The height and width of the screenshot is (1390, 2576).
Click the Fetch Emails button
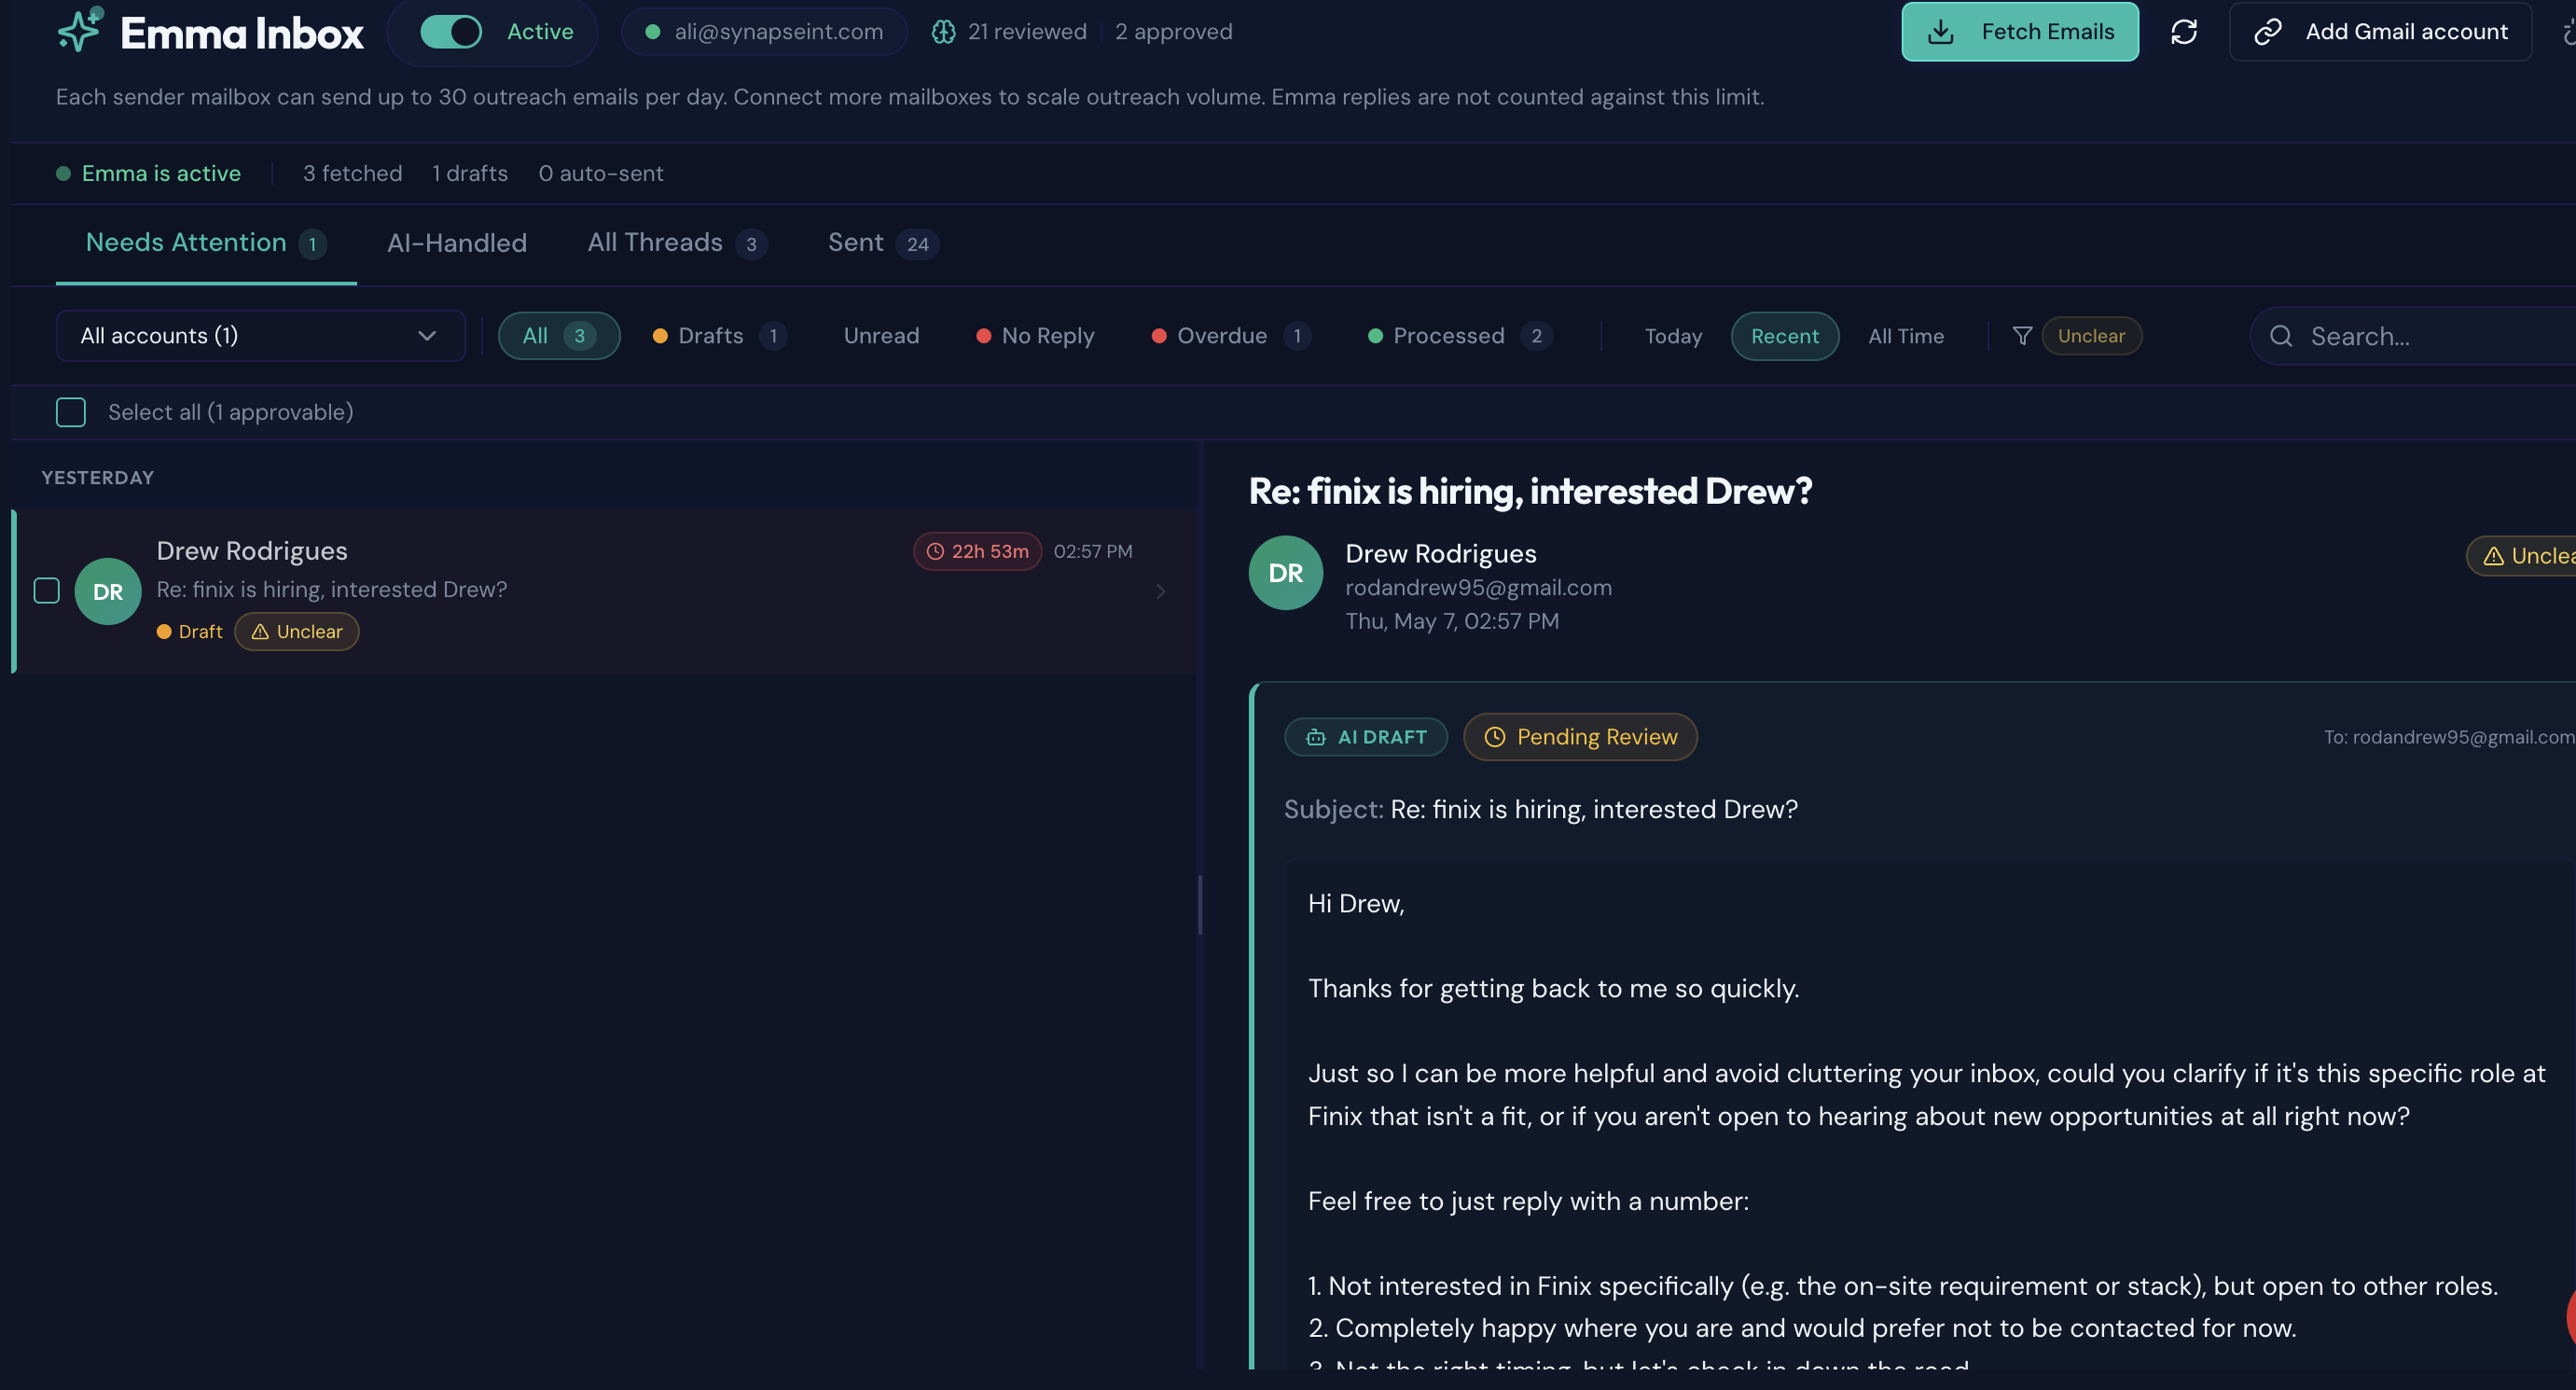click(2020, 32)
